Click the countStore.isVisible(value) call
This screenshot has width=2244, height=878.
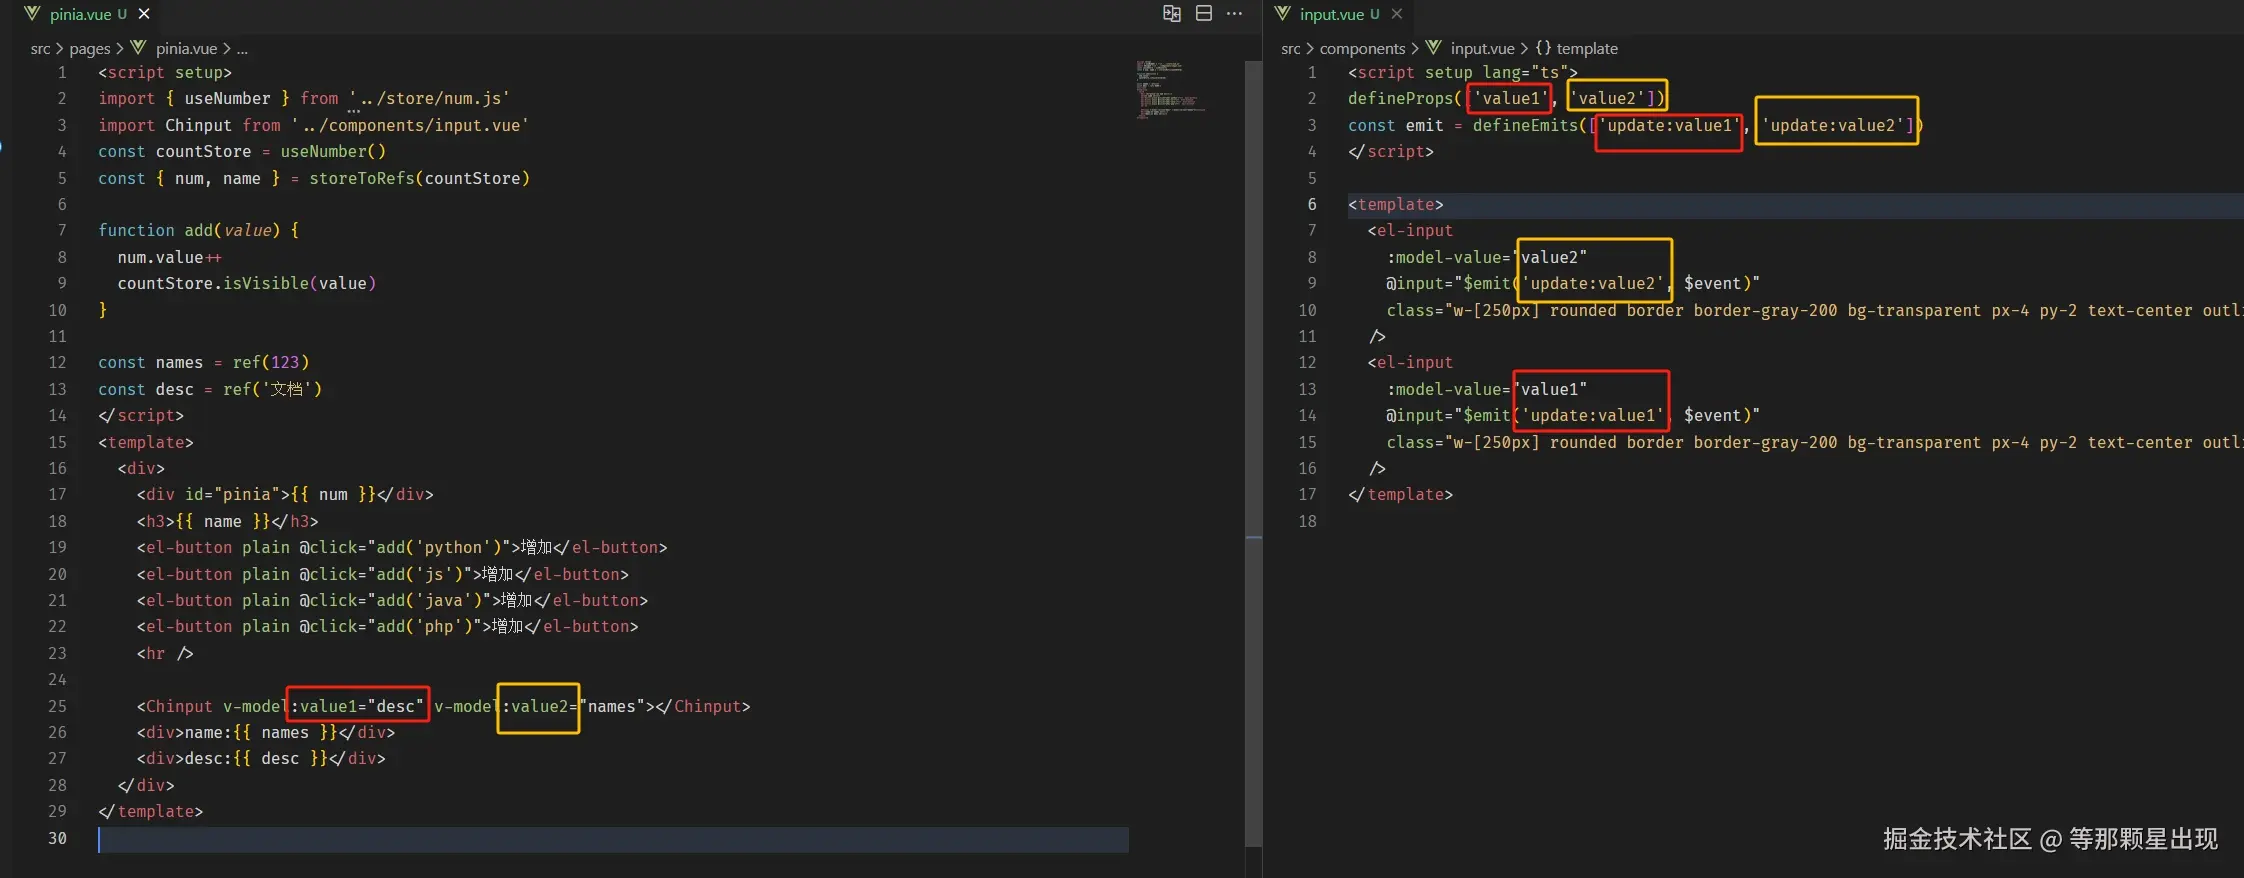247,283
